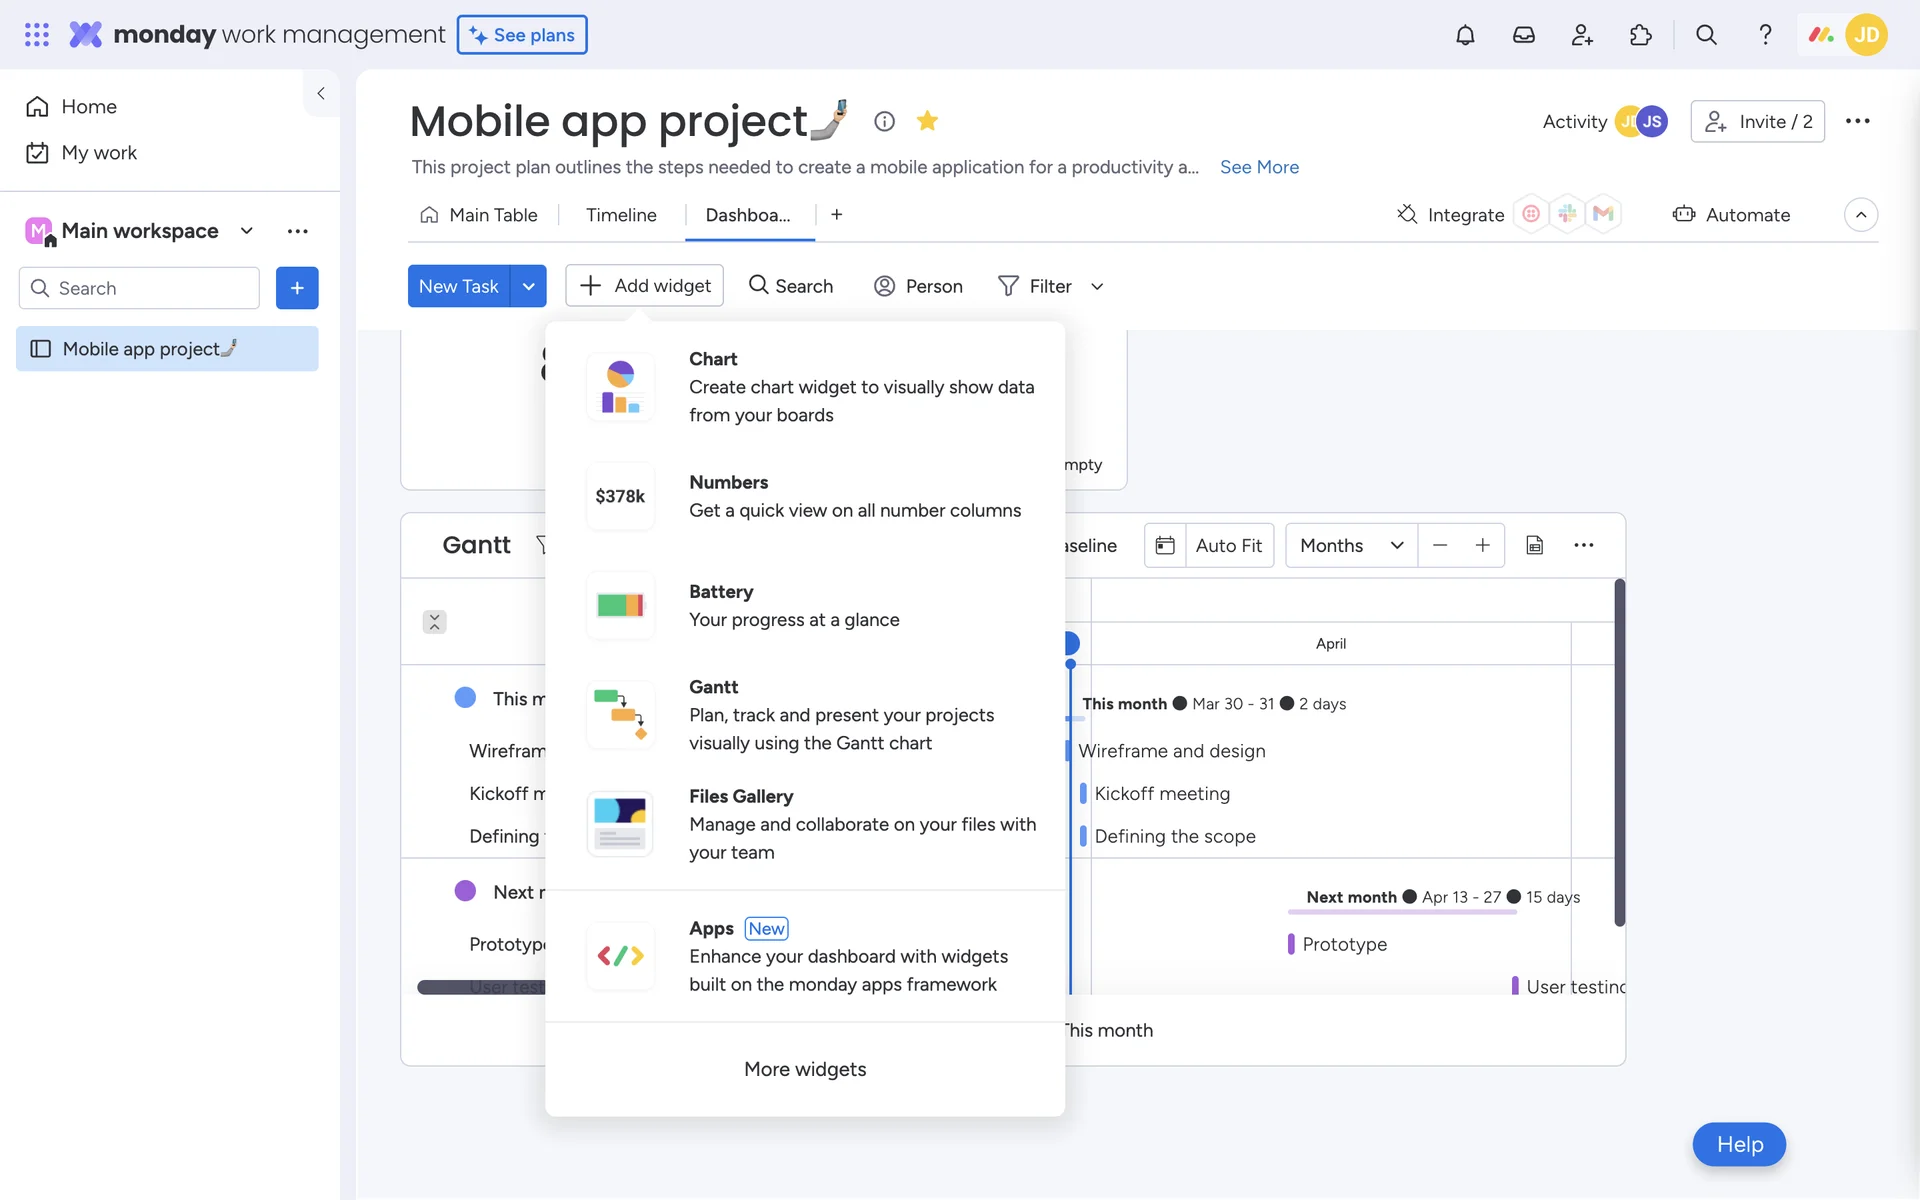Collapse the board header with the up arrow
This screenshot has width=1920, height=1200.
(1860, 215)
